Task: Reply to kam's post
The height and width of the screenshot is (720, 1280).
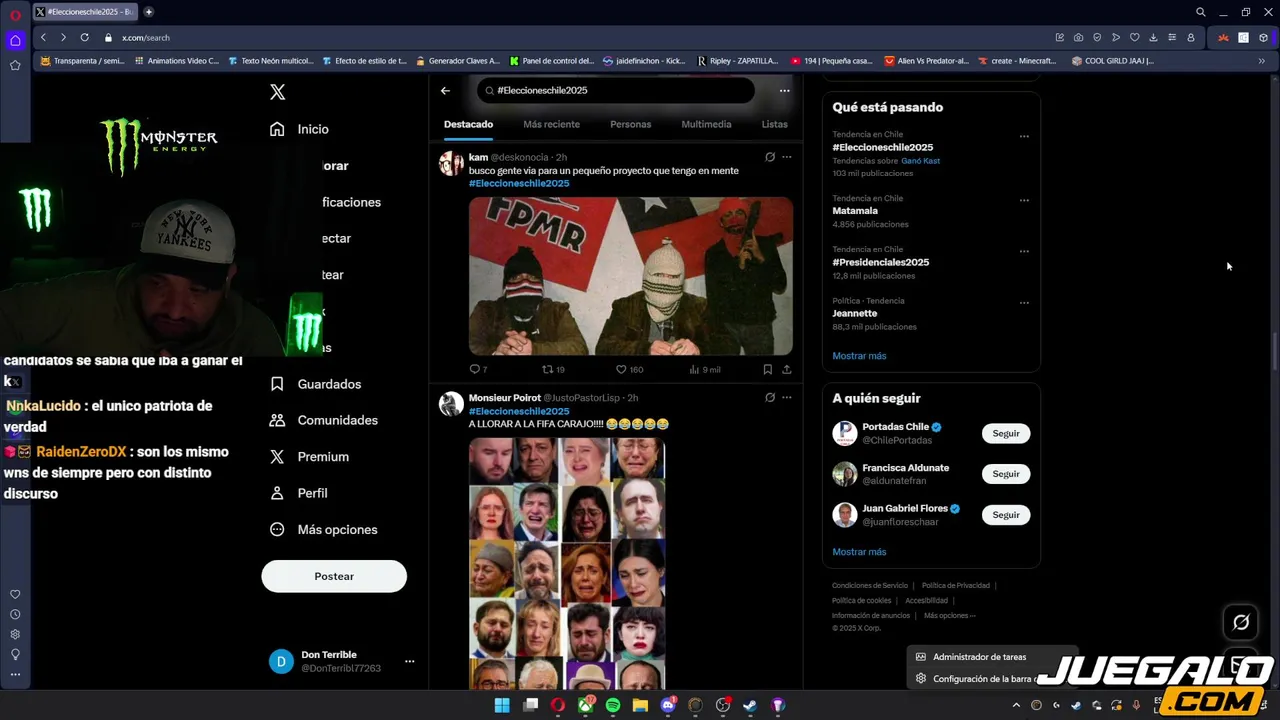Action: tap(478, 369)
